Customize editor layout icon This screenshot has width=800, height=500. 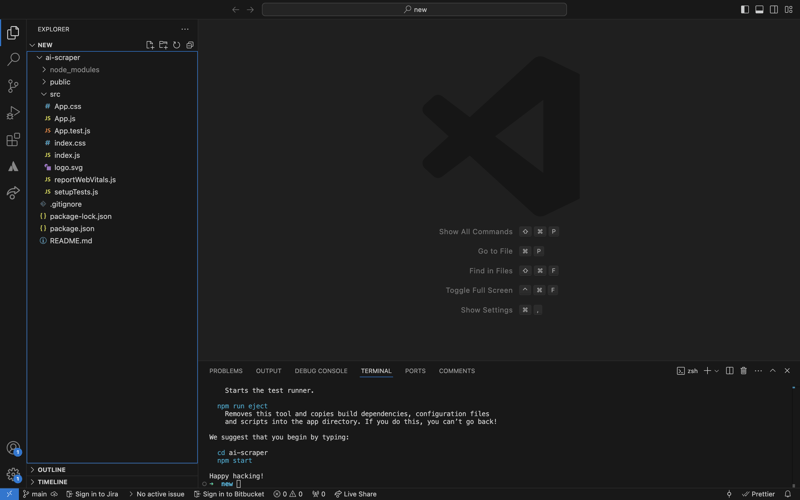(x=789, y=10)
